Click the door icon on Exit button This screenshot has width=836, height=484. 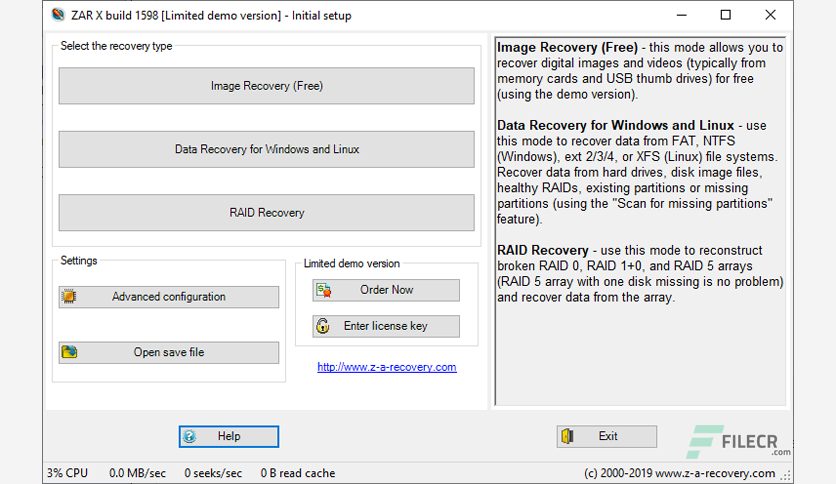pyautogui.click(x=568, y=436)
